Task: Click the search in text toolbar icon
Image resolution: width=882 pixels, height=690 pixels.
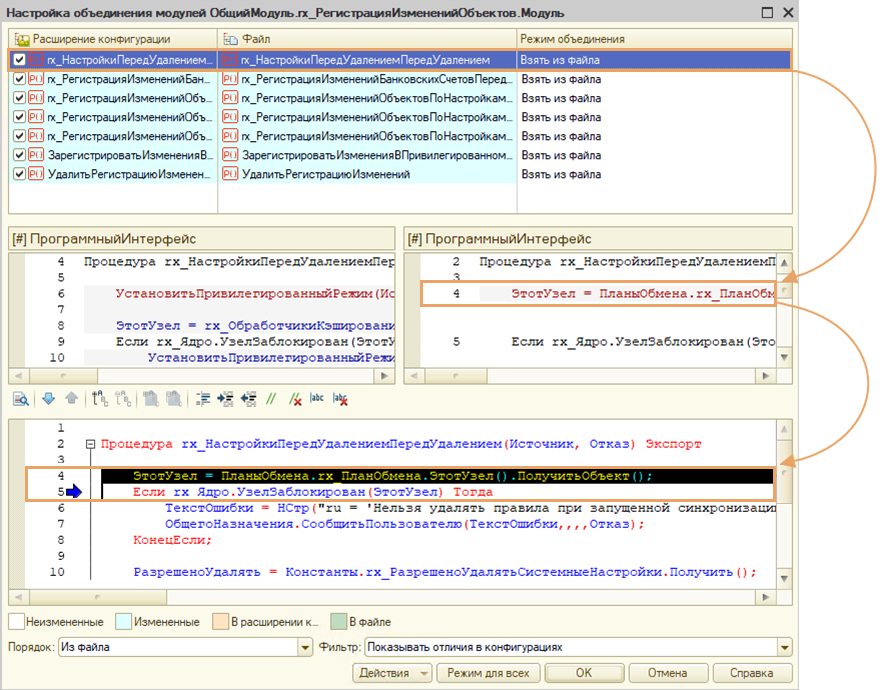Action: [x=21, y=398]
